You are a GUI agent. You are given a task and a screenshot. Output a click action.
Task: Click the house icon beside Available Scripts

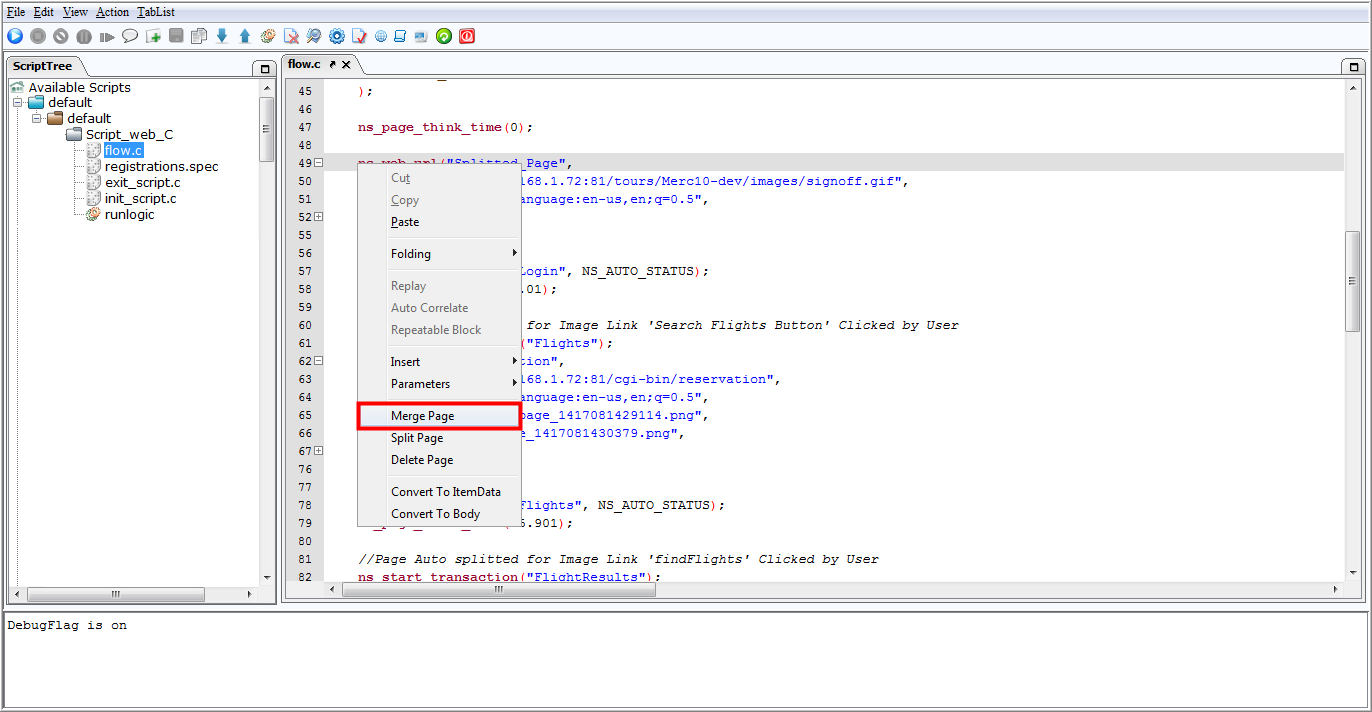coord(17,87)
